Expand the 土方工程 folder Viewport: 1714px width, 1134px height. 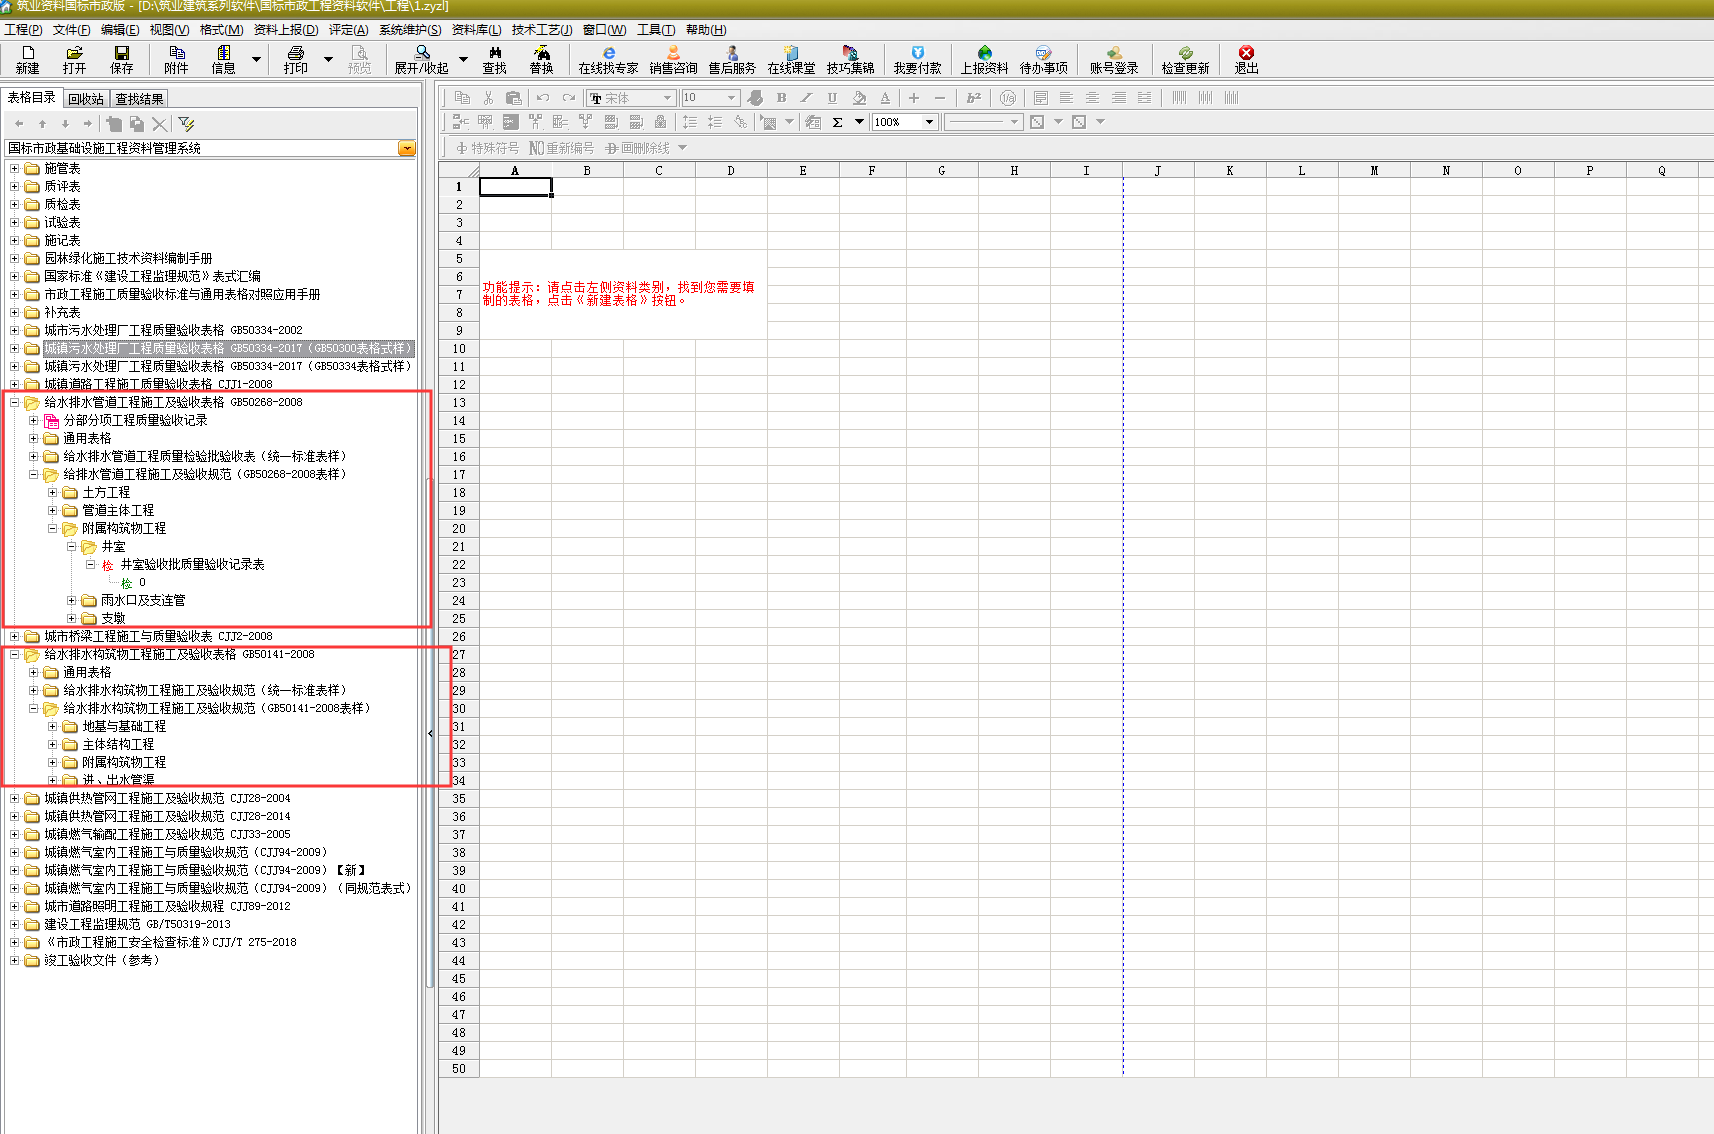pyautogui.click(x=52, y=492)
